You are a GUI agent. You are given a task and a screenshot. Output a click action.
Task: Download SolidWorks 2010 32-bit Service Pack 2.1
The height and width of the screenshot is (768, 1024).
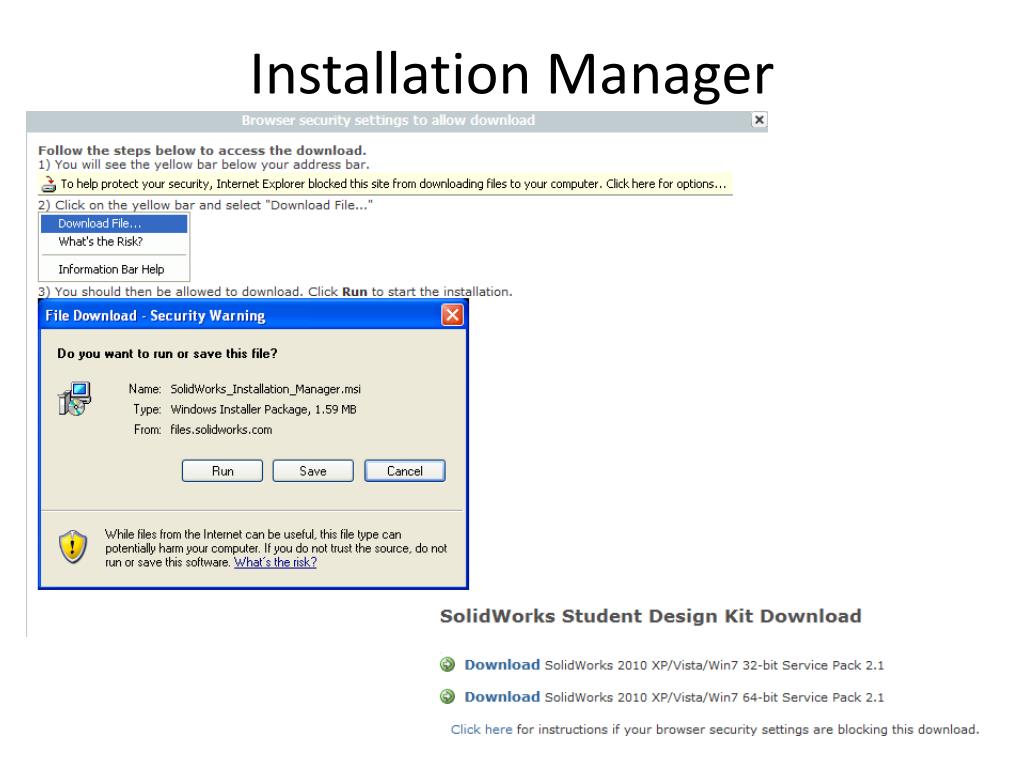coord(502,665)
